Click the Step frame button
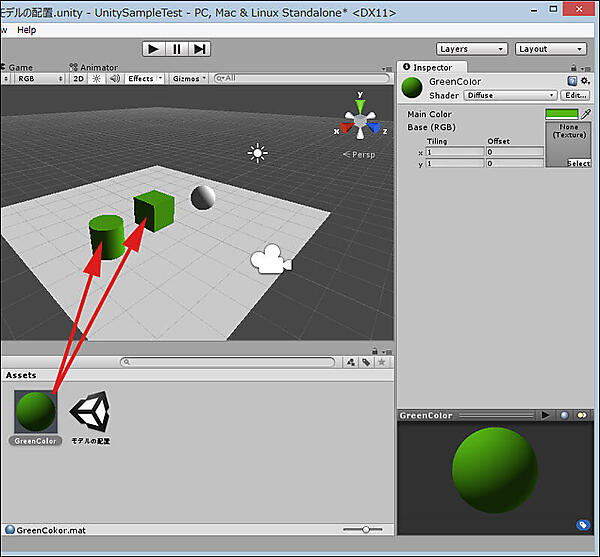This screenshot has width=600, height=557. [x=200, y=48]
